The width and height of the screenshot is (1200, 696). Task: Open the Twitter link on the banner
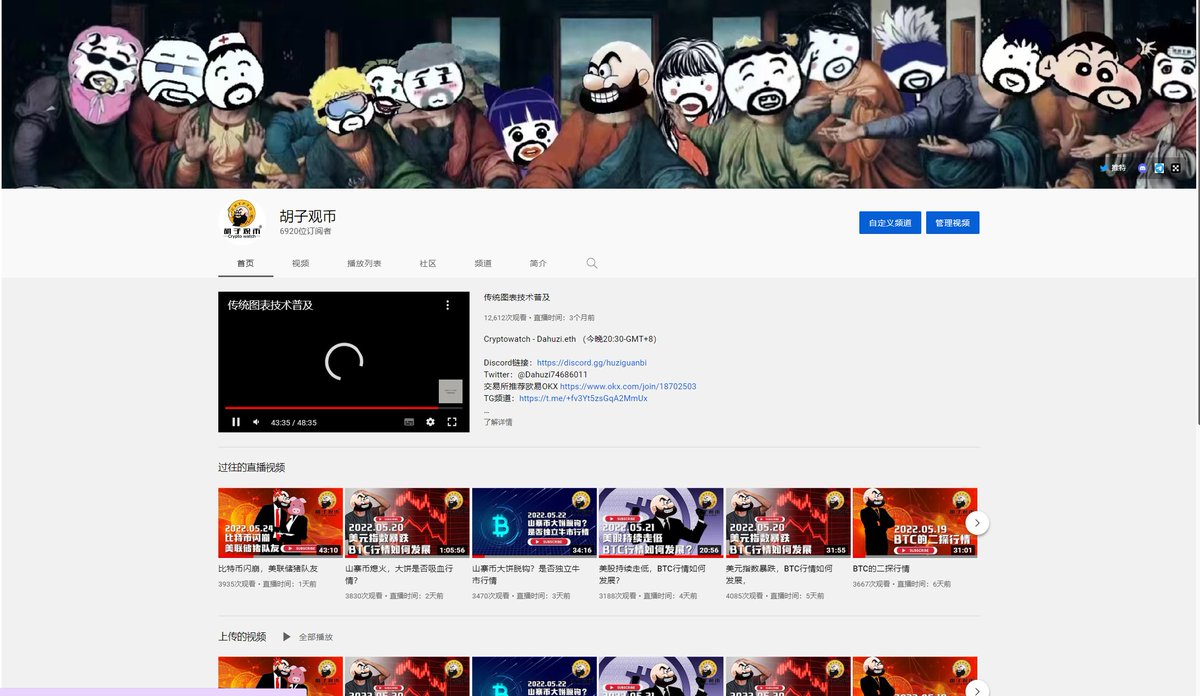(1113, 168)
